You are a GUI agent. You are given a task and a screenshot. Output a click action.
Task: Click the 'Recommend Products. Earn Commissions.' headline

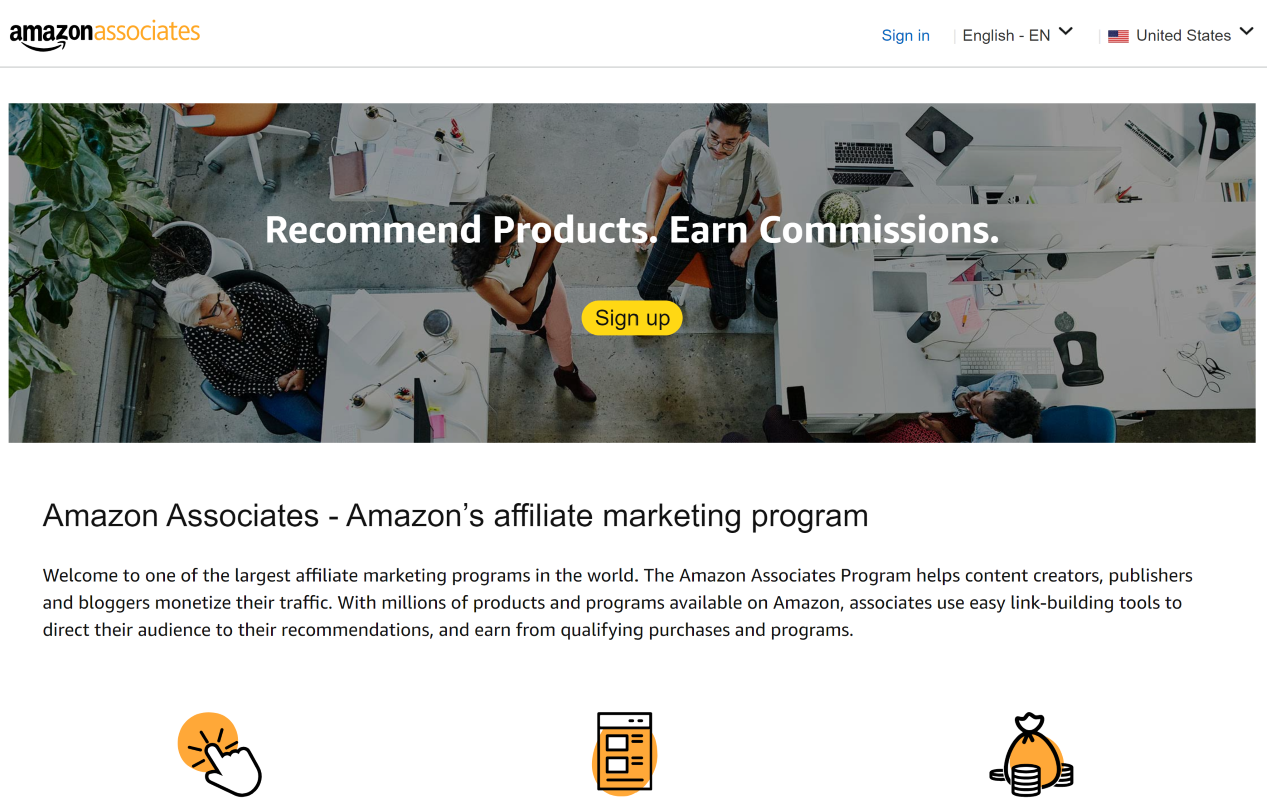(x=632, y=230)
